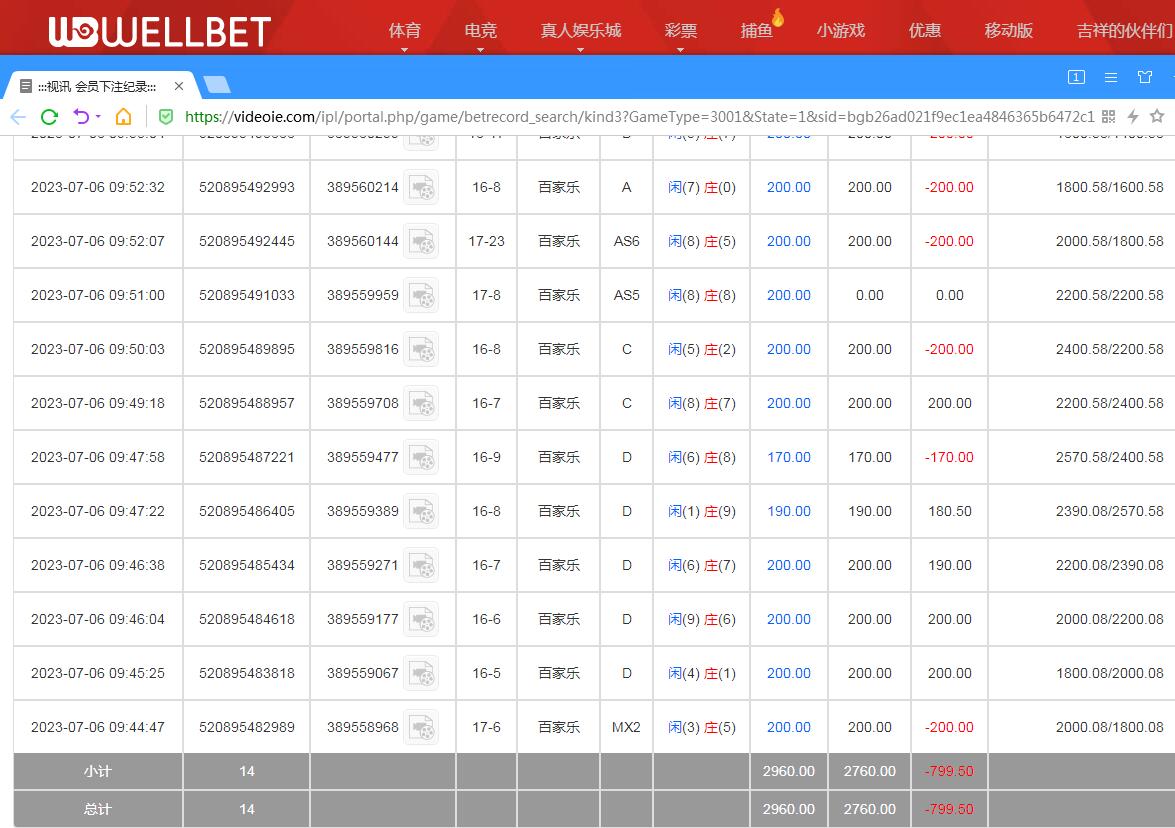Open the 捕鱼 menu item
The height and width of the screenshot is (828, 1175).
point(756,31)
